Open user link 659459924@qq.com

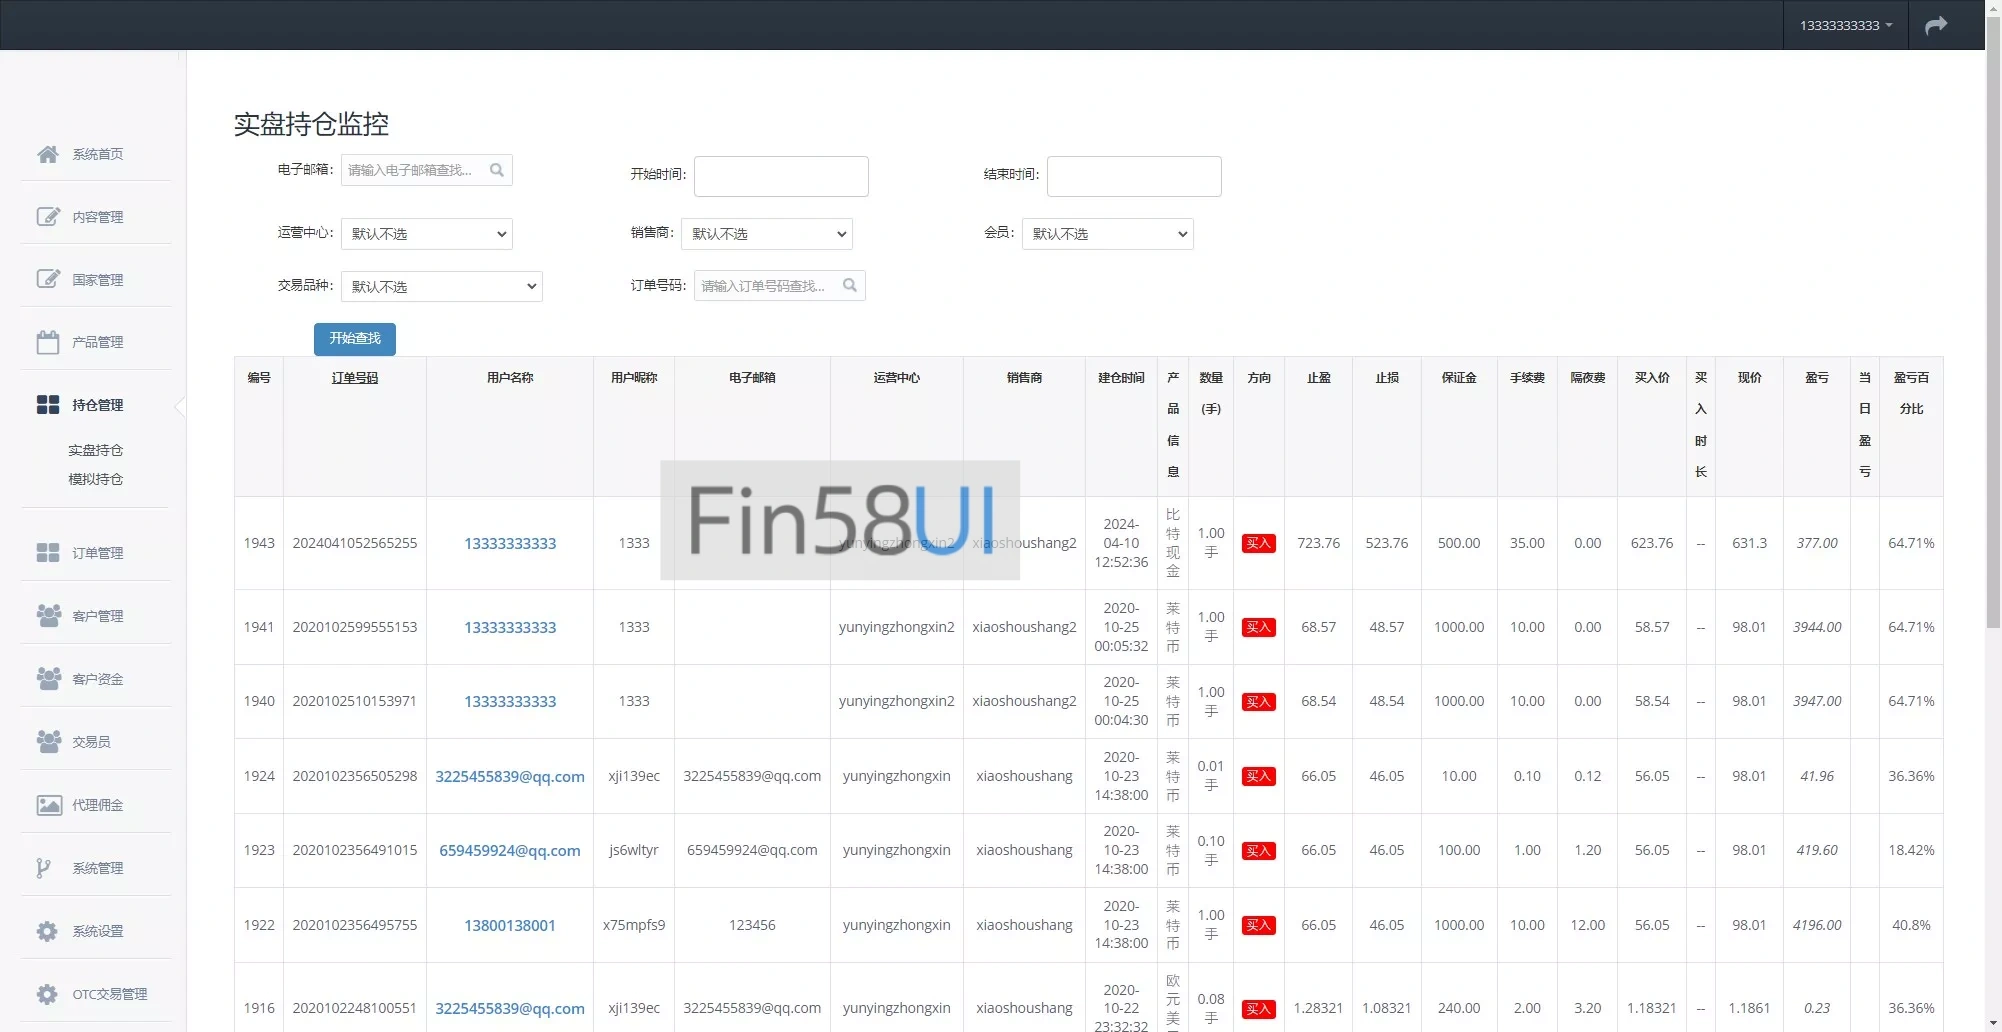click(509, 851)
